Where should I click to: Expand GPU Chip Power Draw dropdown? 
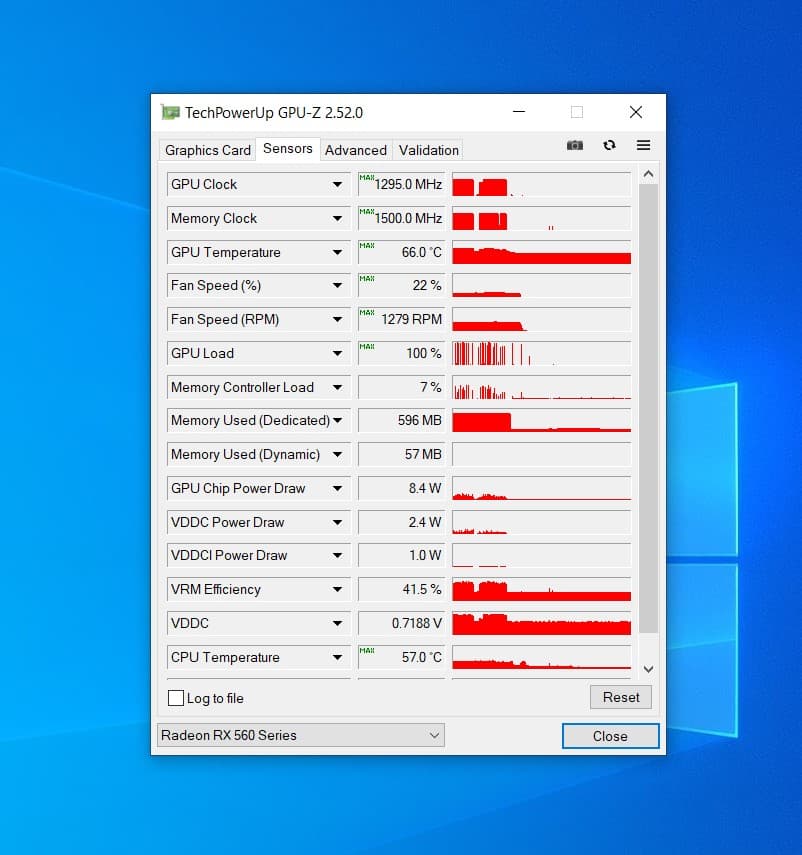(337, 488)
